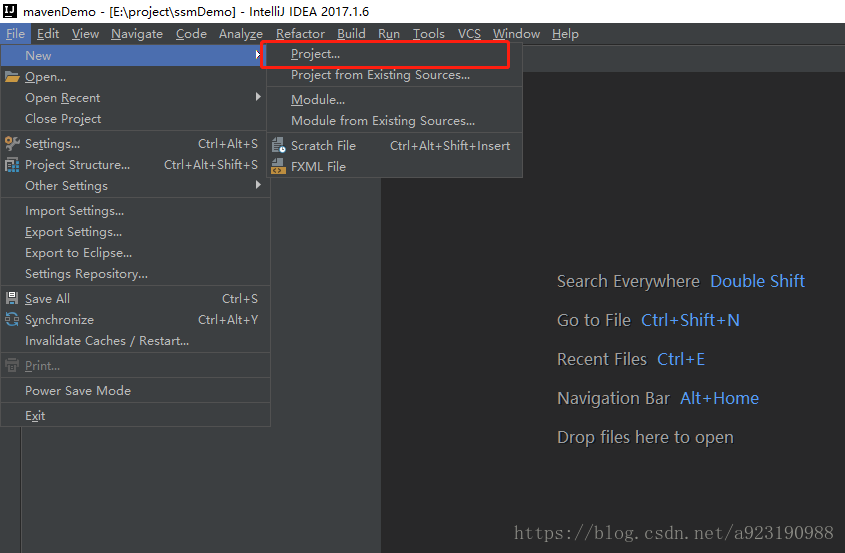Open the View menu
The height and width of the screenshot is (553, 845).
85,34
